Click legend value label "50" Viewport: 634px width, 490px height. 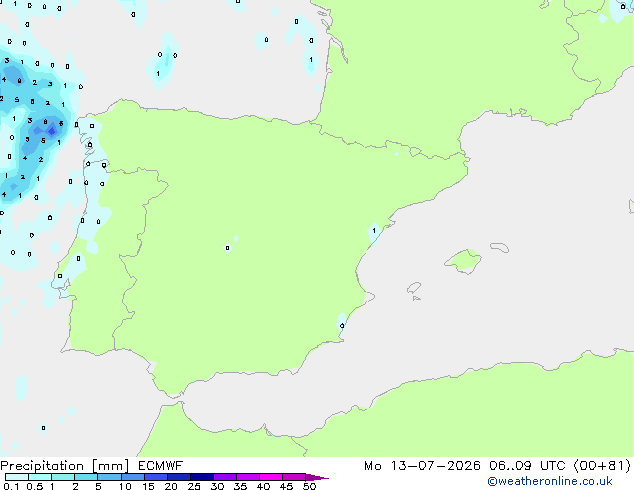309,486
